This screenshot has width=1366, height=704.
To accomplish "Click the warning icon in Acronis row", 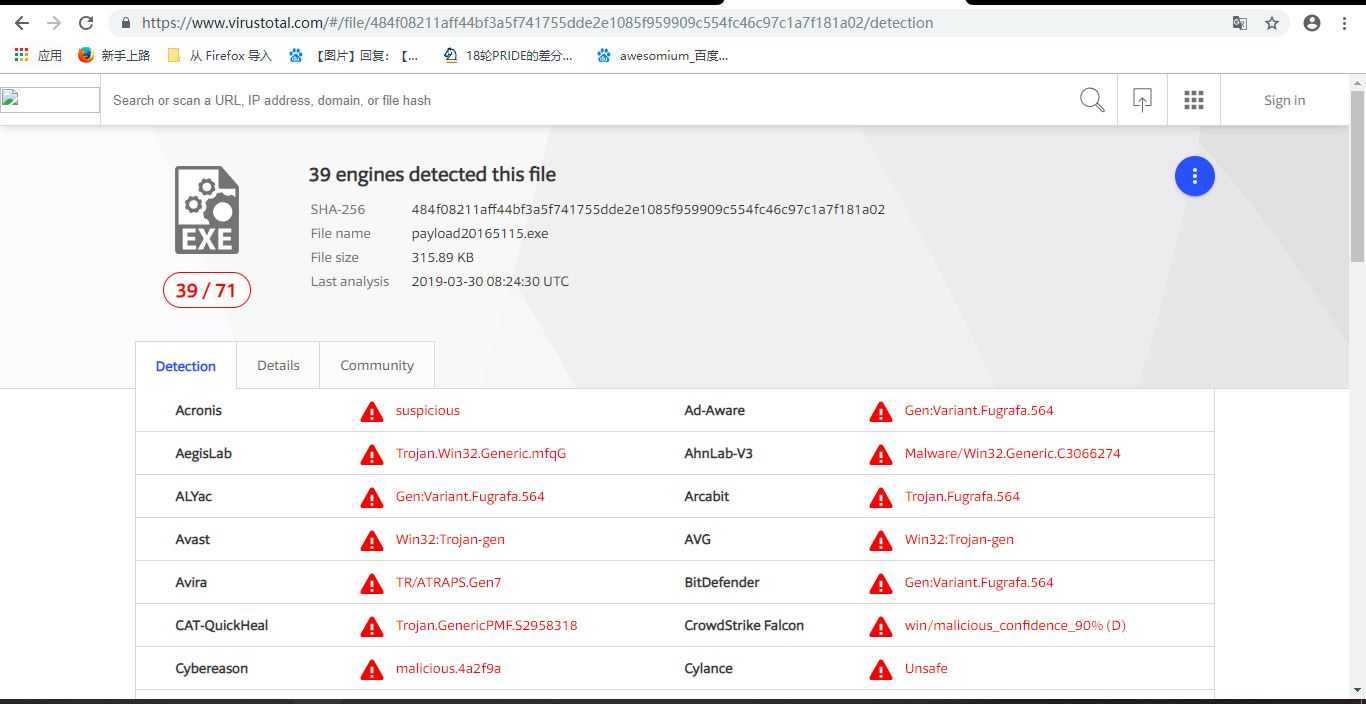I will (372, 411).
